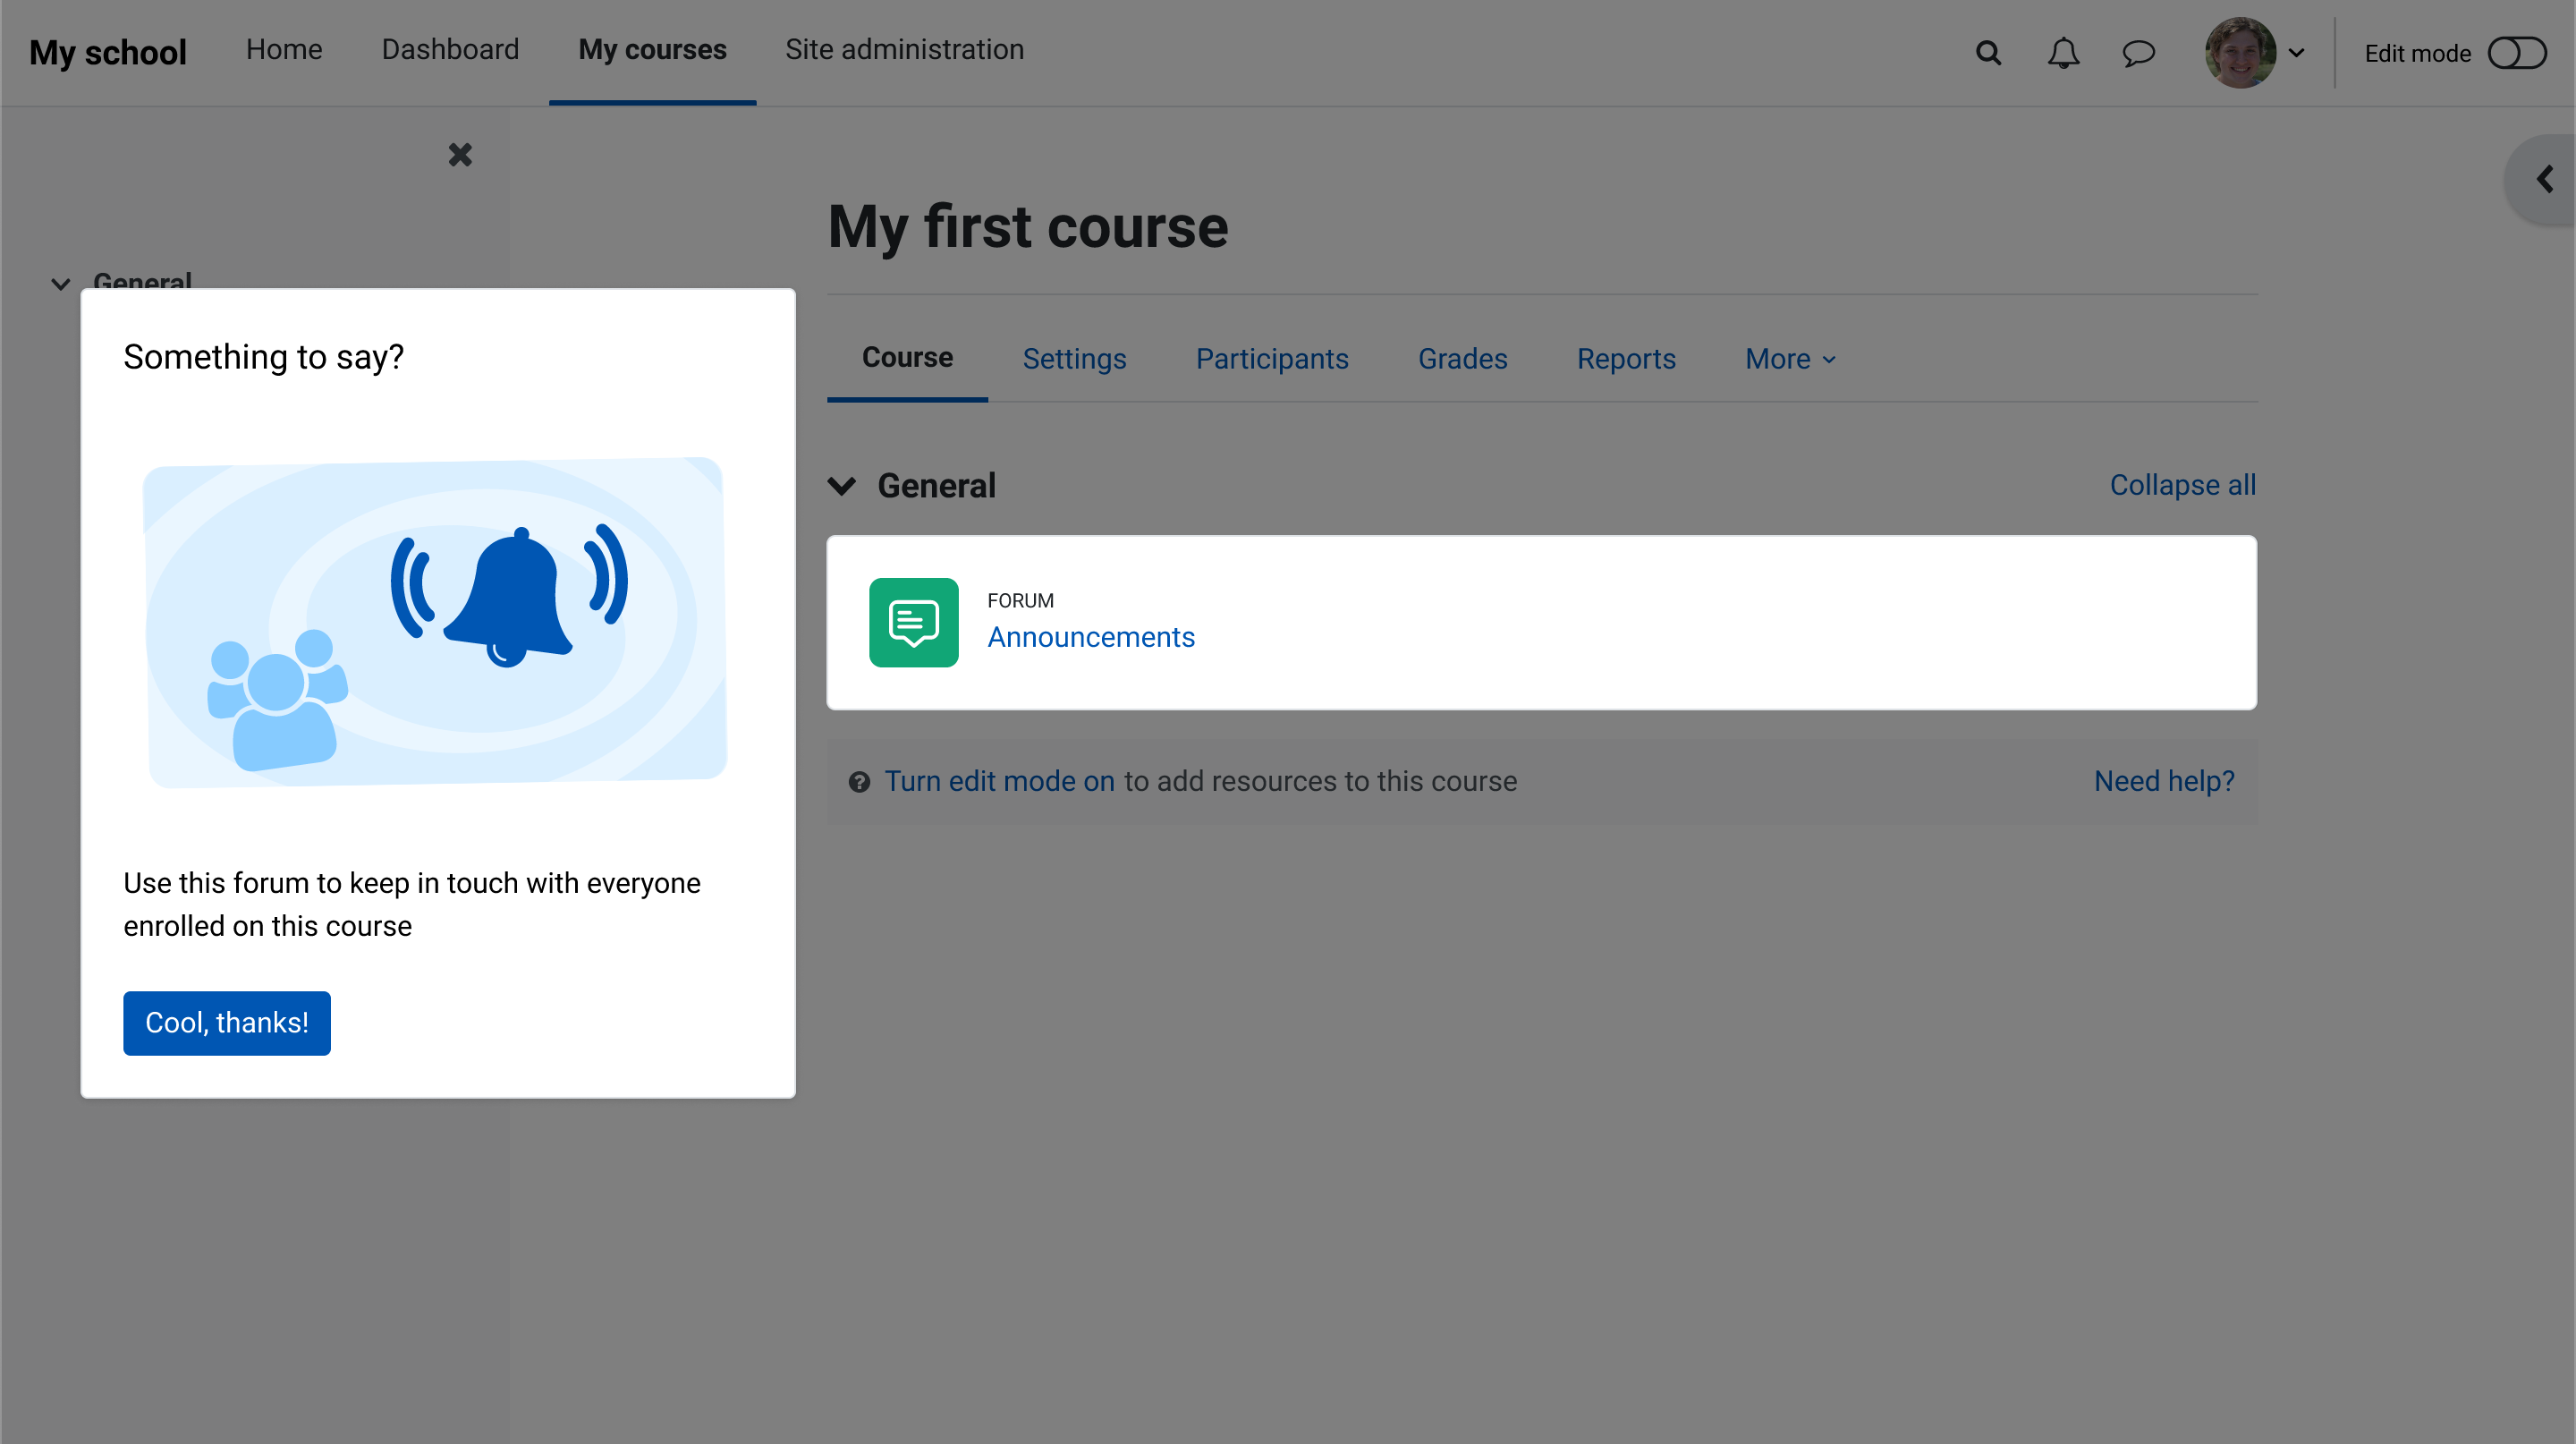Open the Reports tab
The height and width of the screenshot is (1444, 2576).
click(x=1626, y=359)
